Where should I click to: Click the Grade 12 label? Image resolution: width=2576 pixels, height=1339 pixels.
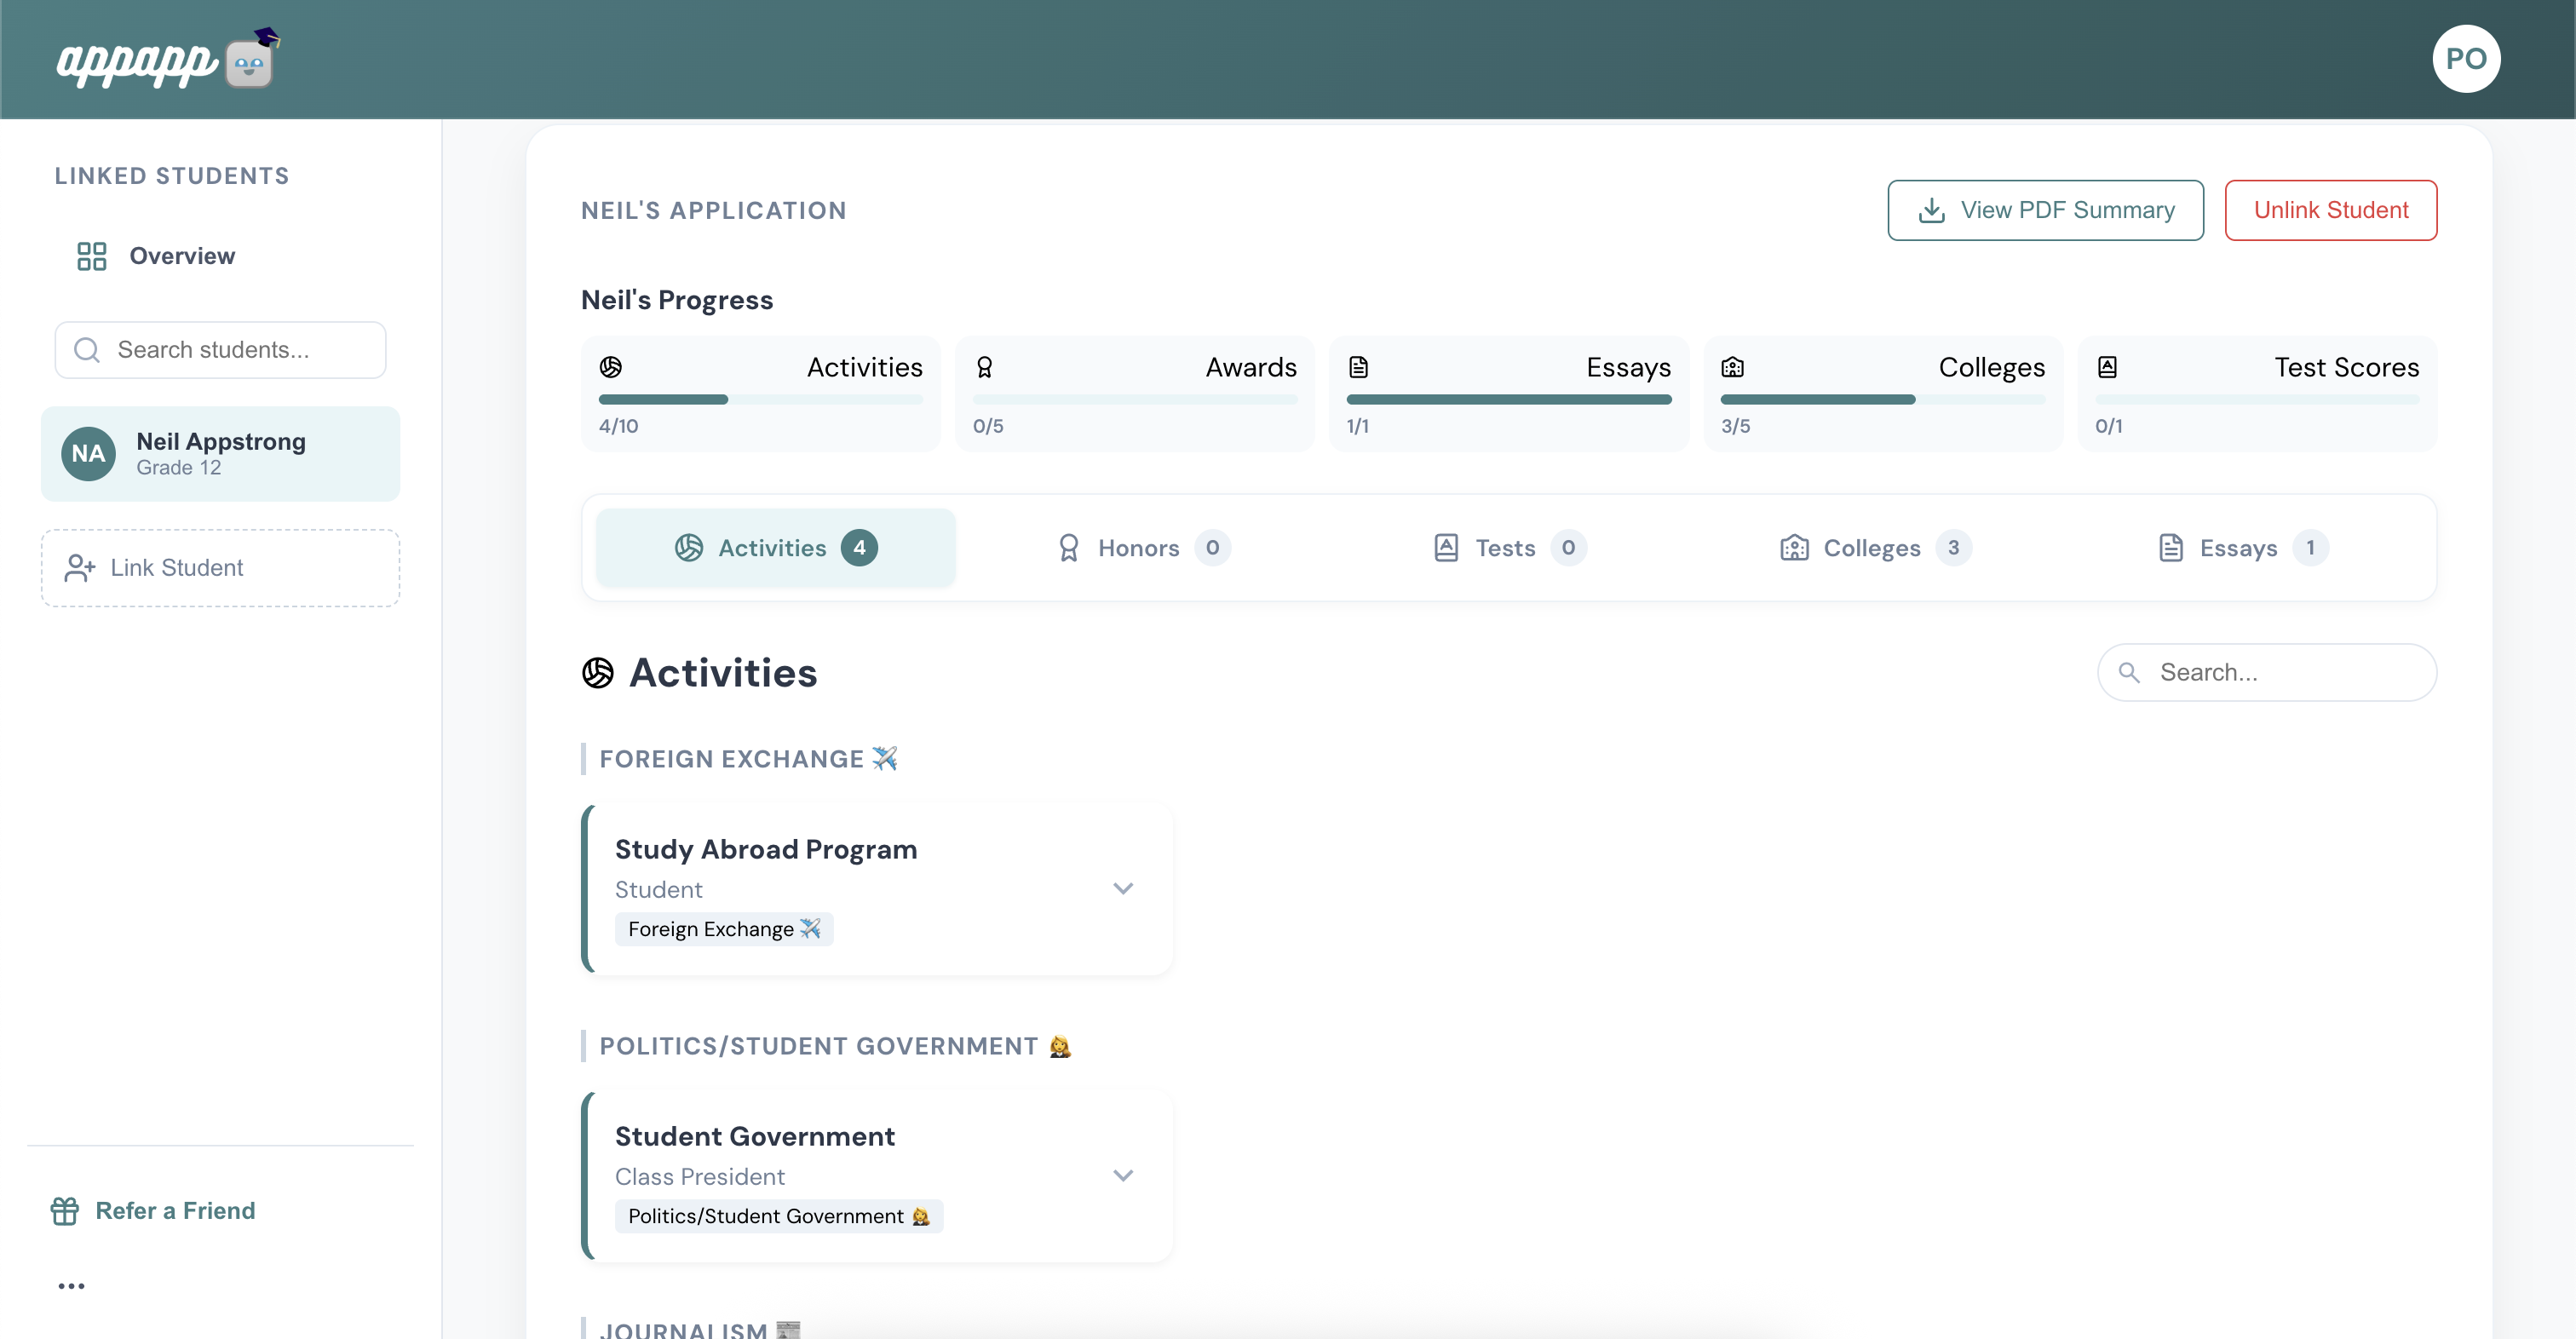coord(179,468)
